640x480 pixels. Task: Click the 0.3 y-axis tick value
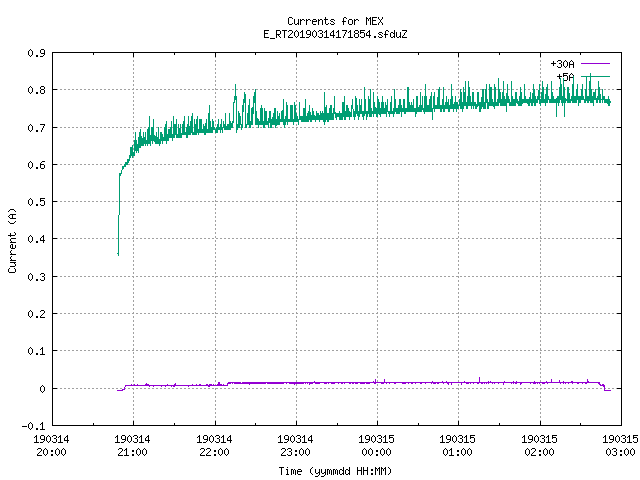(36, 277)
